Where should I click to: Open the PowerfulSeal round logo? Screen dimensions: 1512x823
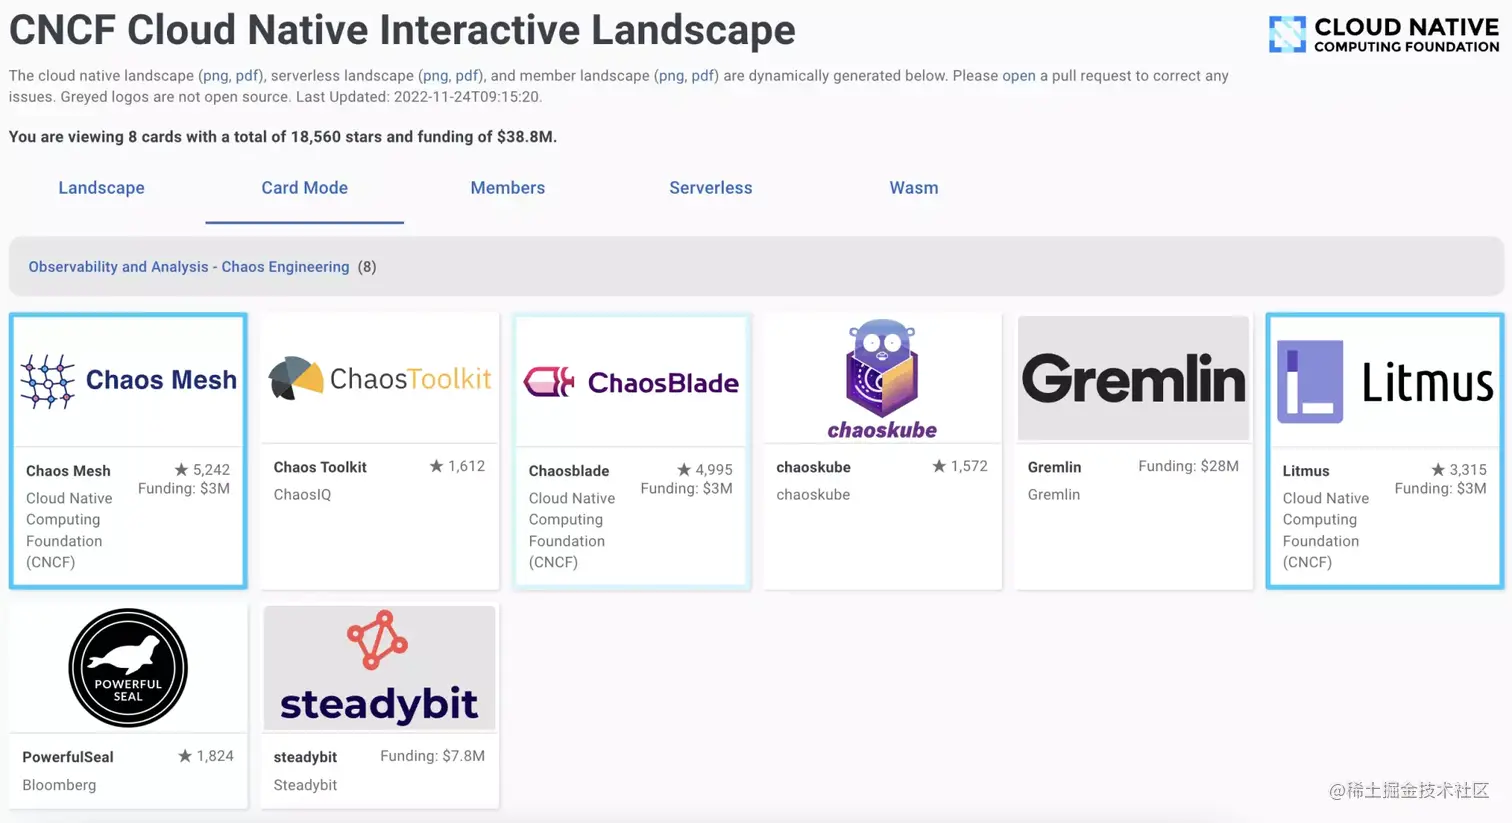[128, 667]
